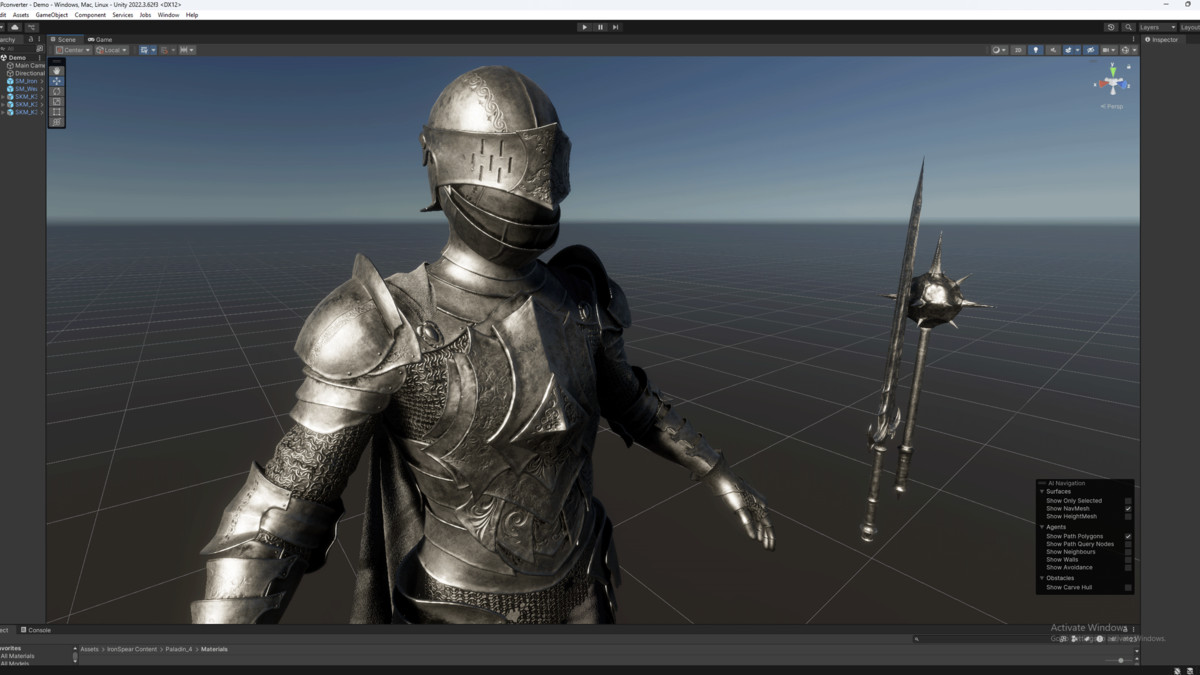Viewport: 1200px width, 675px height.
Task: Click the blue Z axis cone
Action: (1122, 84)
